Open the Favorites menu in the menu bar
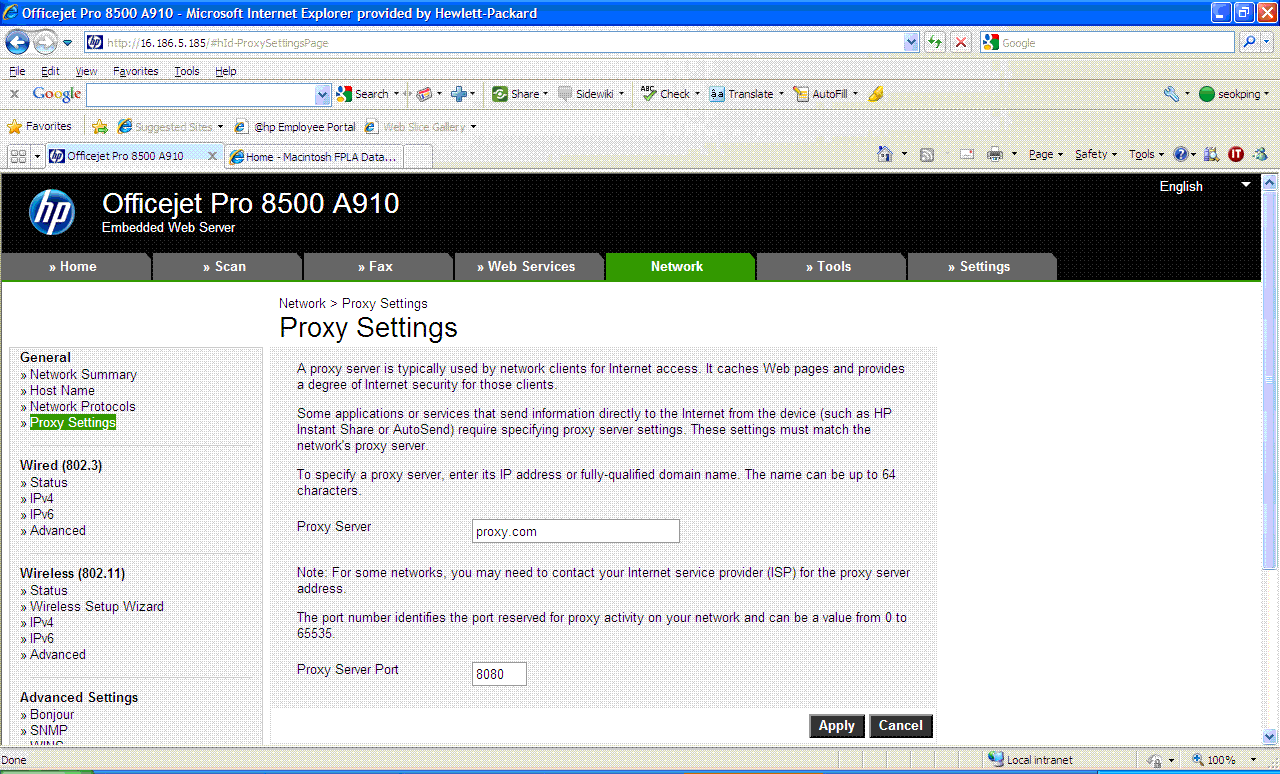This screenshot has height=774, width=1280. (135, 71)
